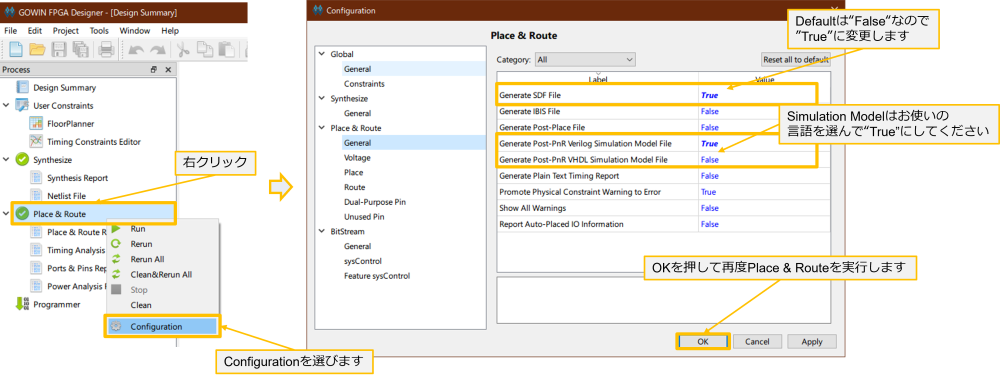Screen dimensions: 1000x377
Task: Click the Clean&Rerun All arrows icon
Action: (116, 274)
